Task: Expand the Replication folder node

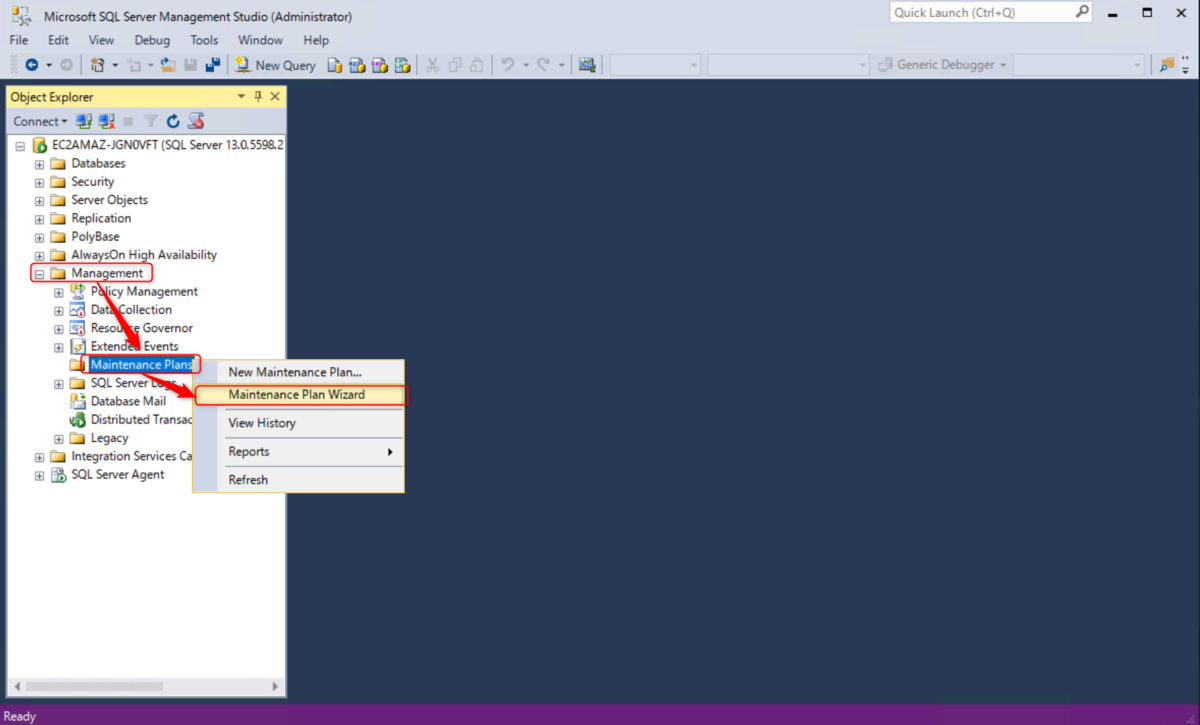Action: (39, 218)
